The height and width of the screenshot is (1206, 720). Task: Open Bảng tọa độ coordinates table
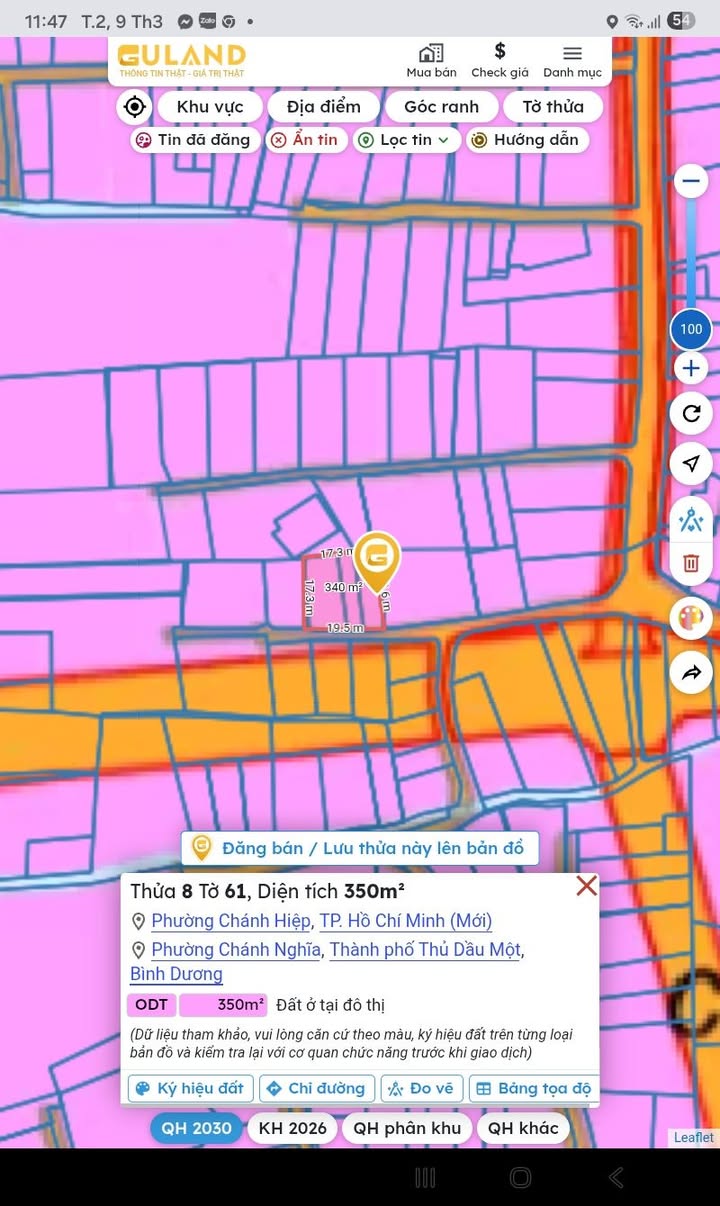pos(534,1088)
